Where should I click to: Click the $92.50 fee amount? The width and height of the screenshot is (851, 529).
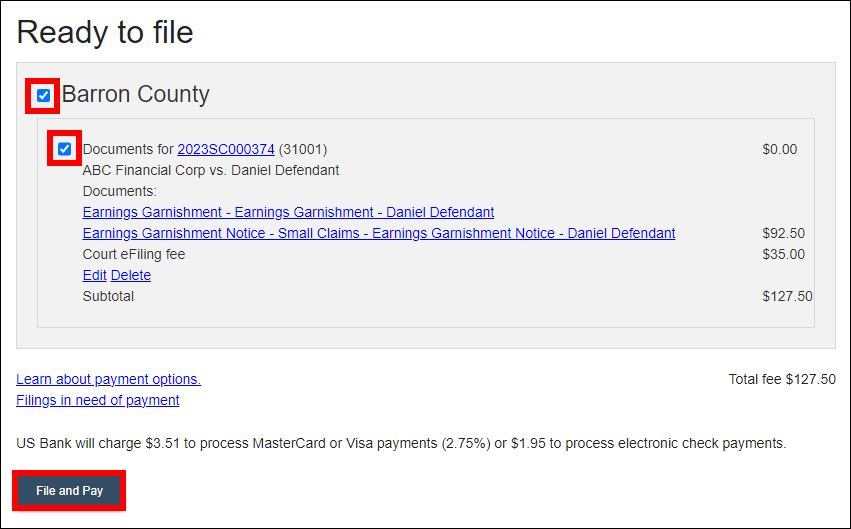[783, 233]
